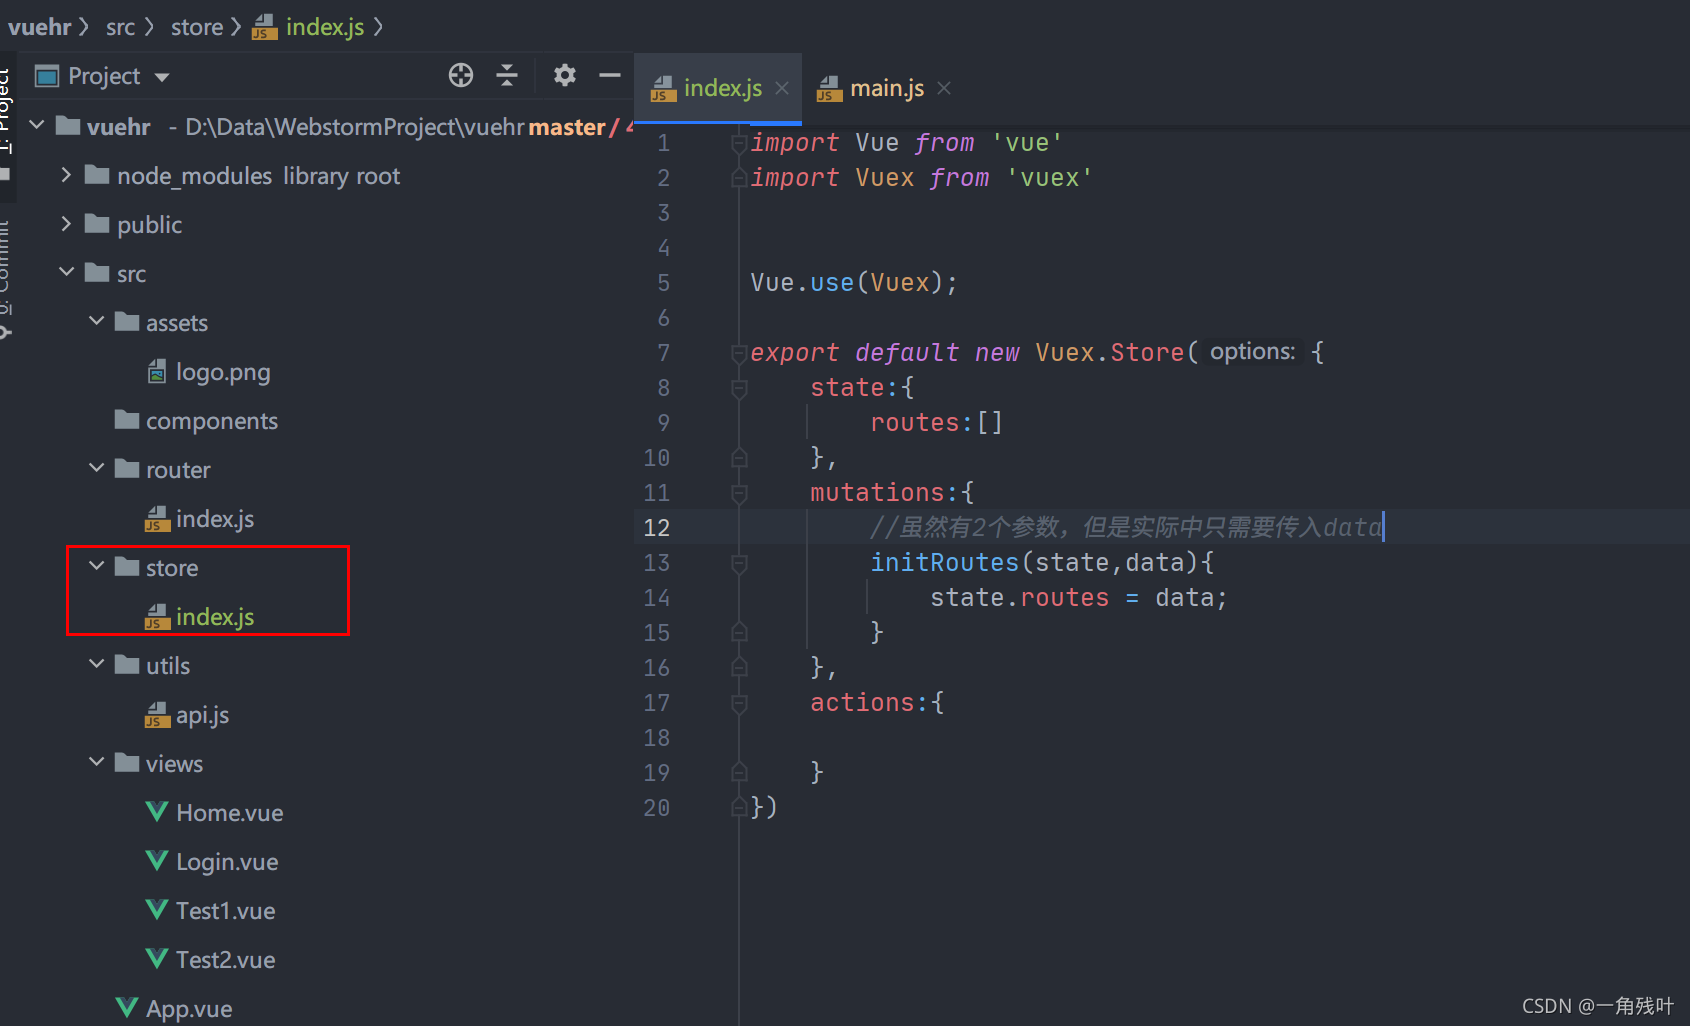Screen dimensions: 1690x1026
Task: Collapse the vuehr root project node
Action: [37, 126]
